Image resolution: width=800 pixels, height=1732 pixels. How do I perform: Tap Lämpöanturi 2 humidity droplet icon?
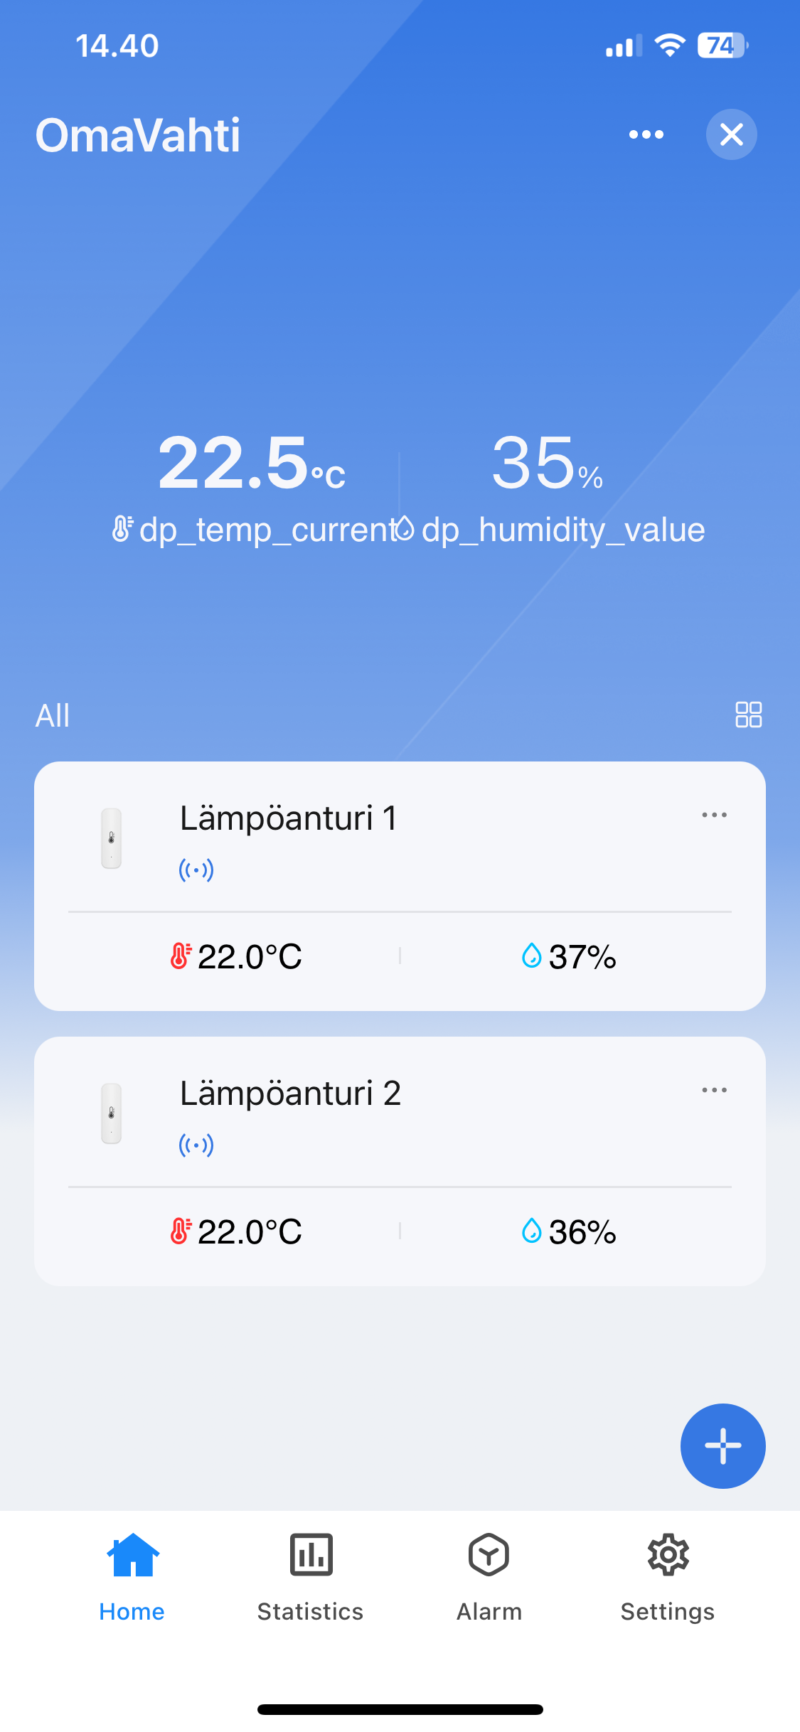tap(531, 1231)
